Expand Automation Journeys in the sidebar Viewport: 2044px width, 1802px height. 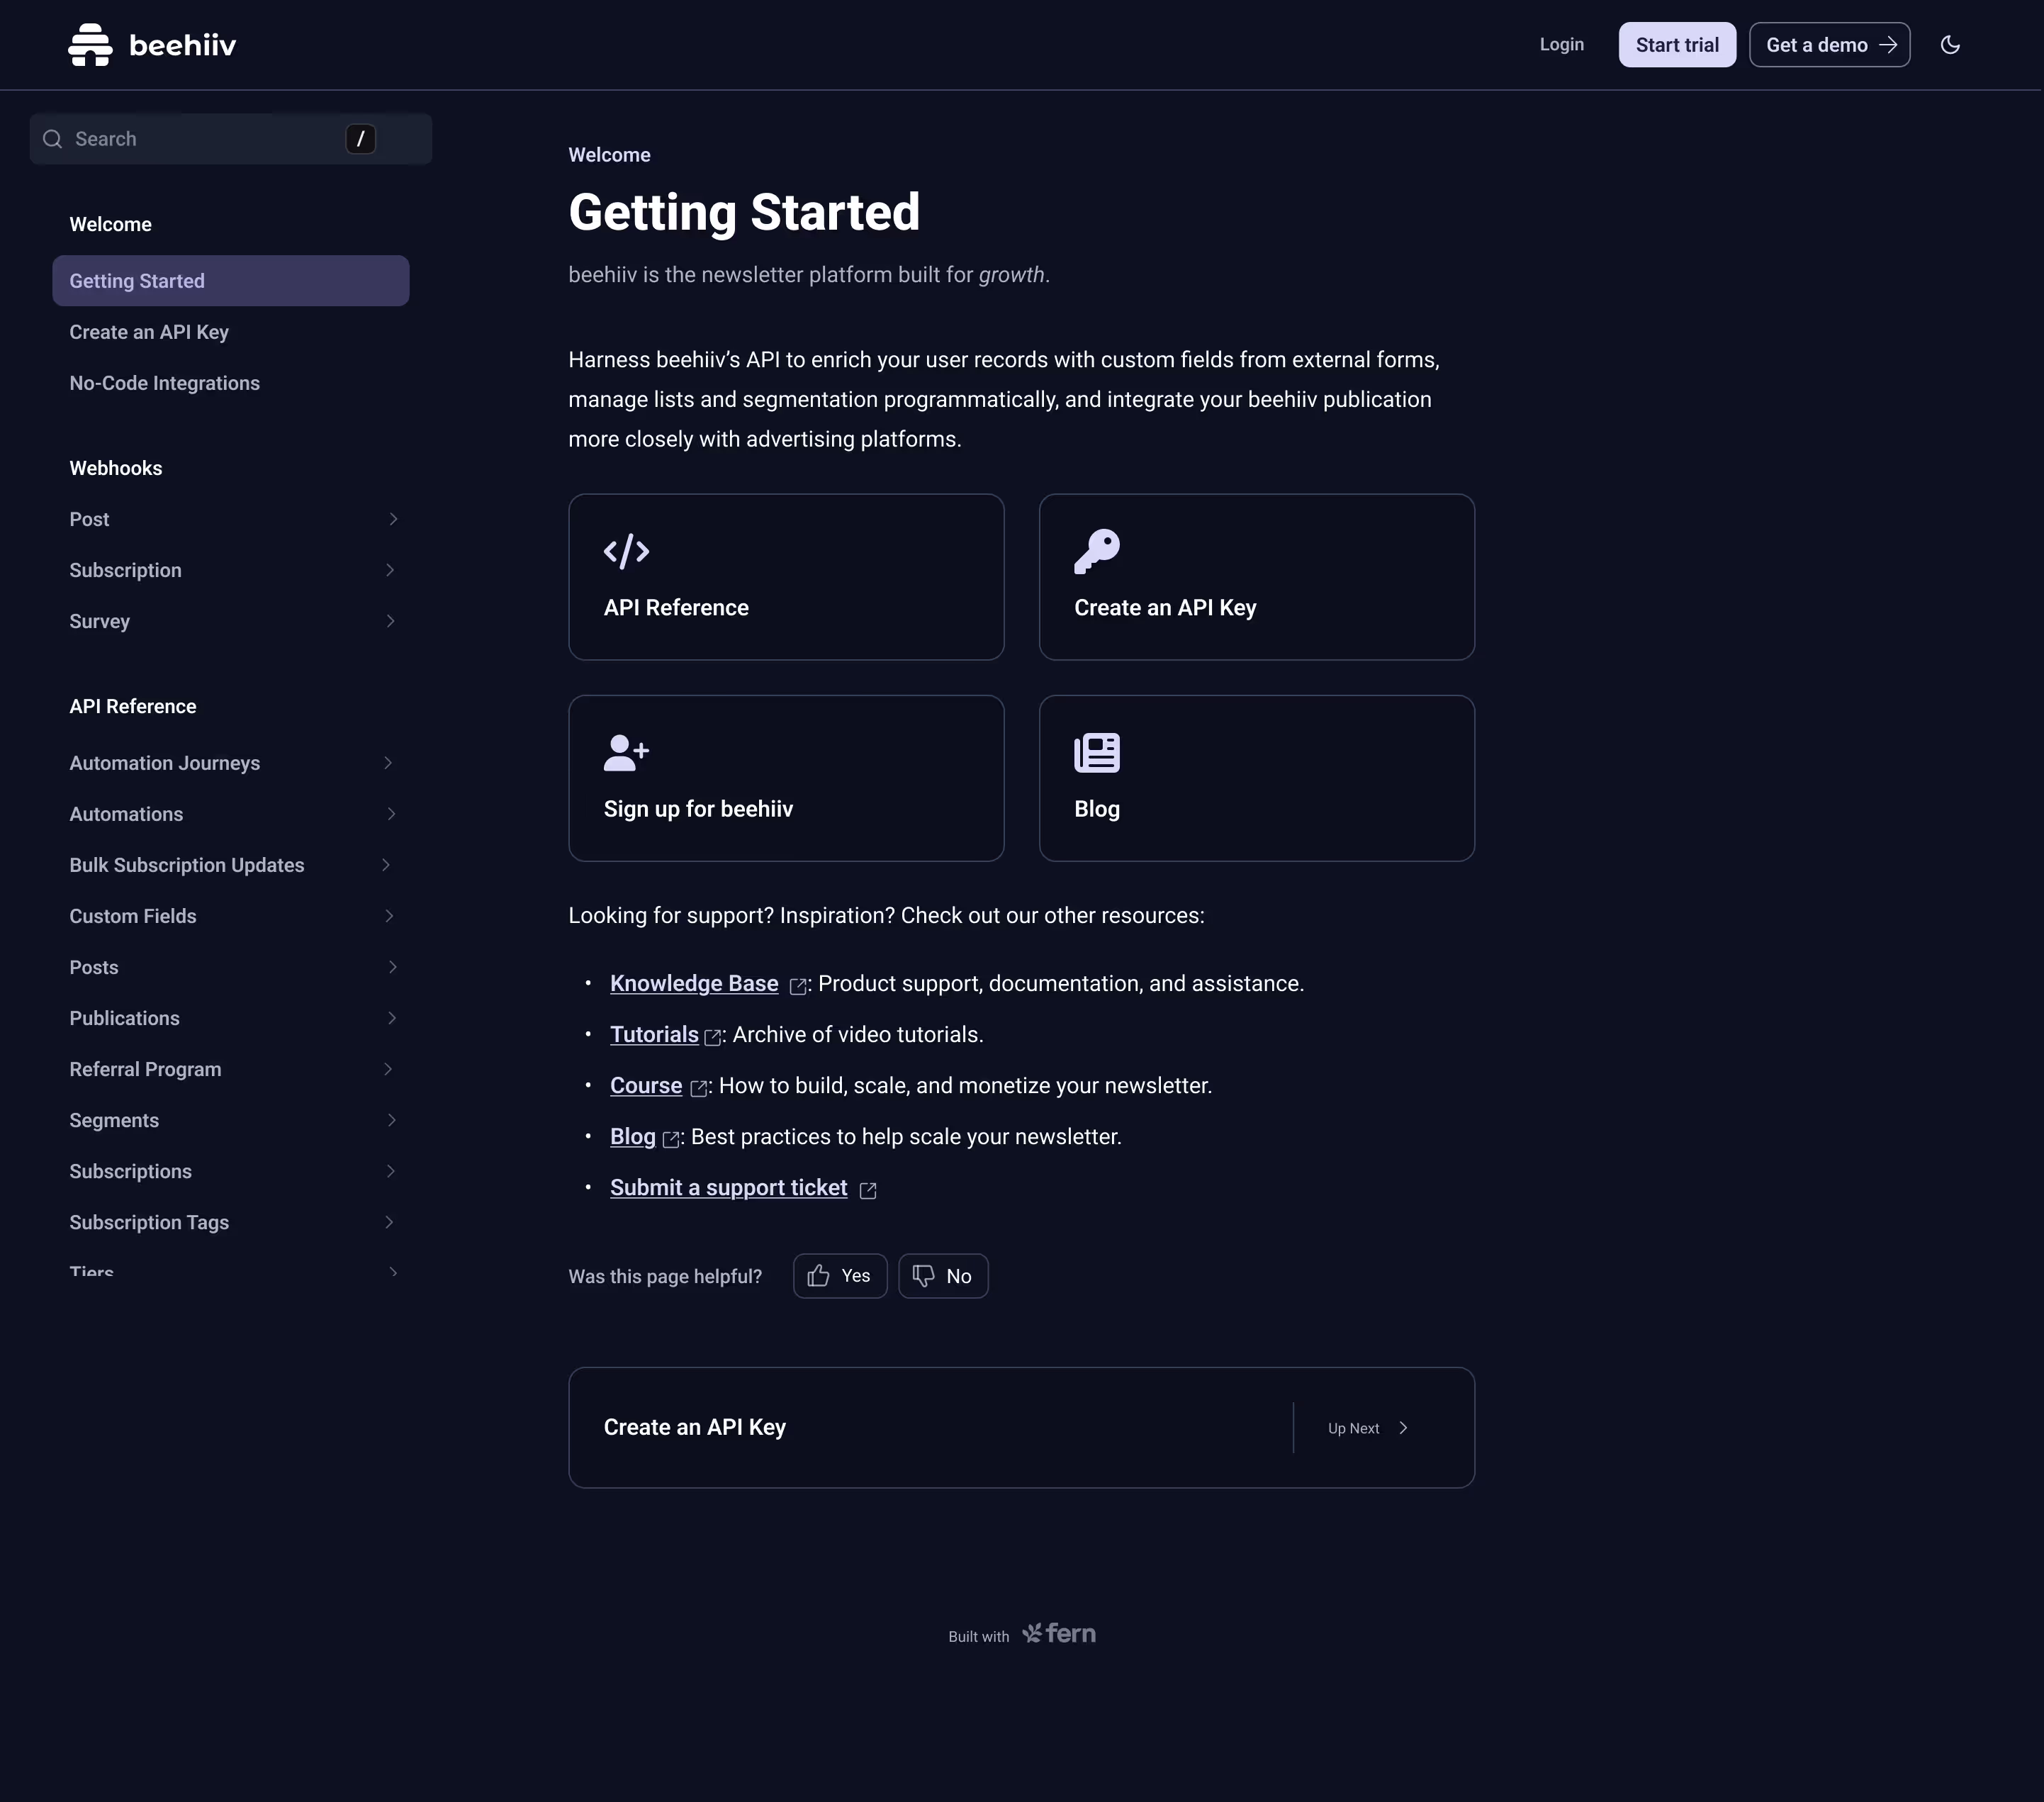pyautogui.click(x=388, y=763)
